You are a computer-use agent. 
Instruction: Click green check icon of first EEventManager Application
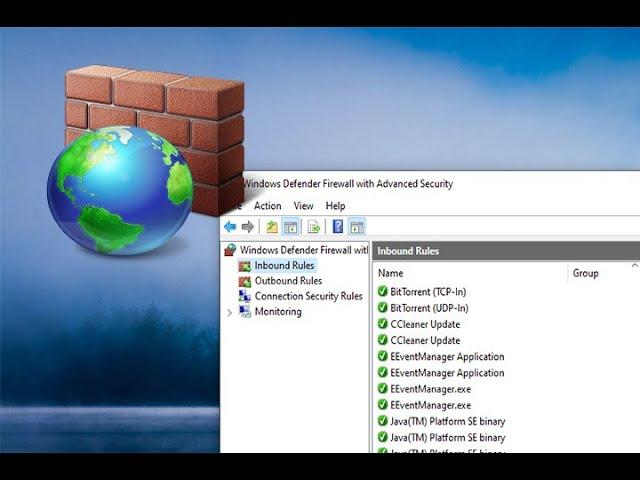[x=382, y=356]
